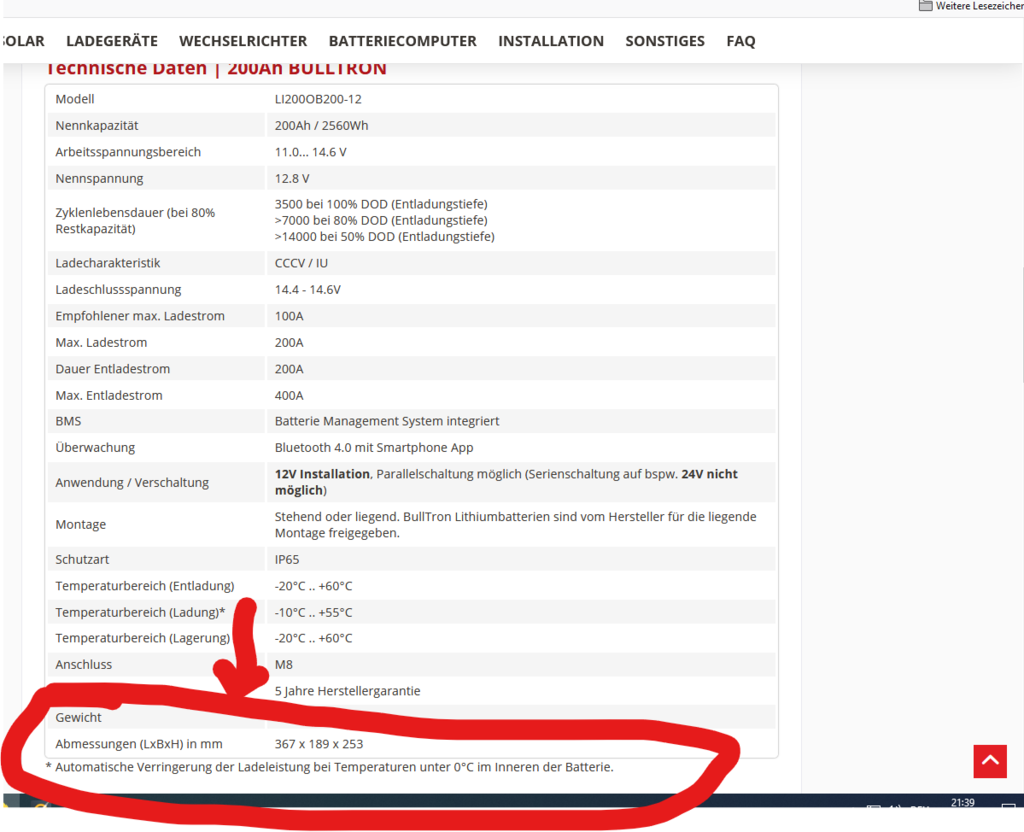Select the value -10°C .. +55°C

[x=313, y=613]
